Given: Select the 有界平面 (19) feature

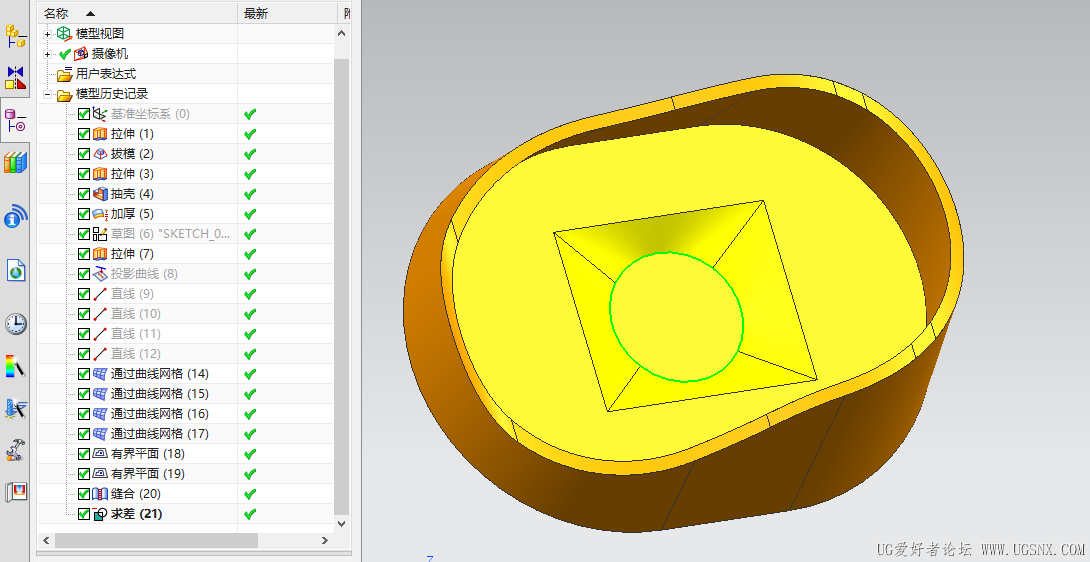Looking at the screenshot, I should pyautogui.click(x=148, y=474).
